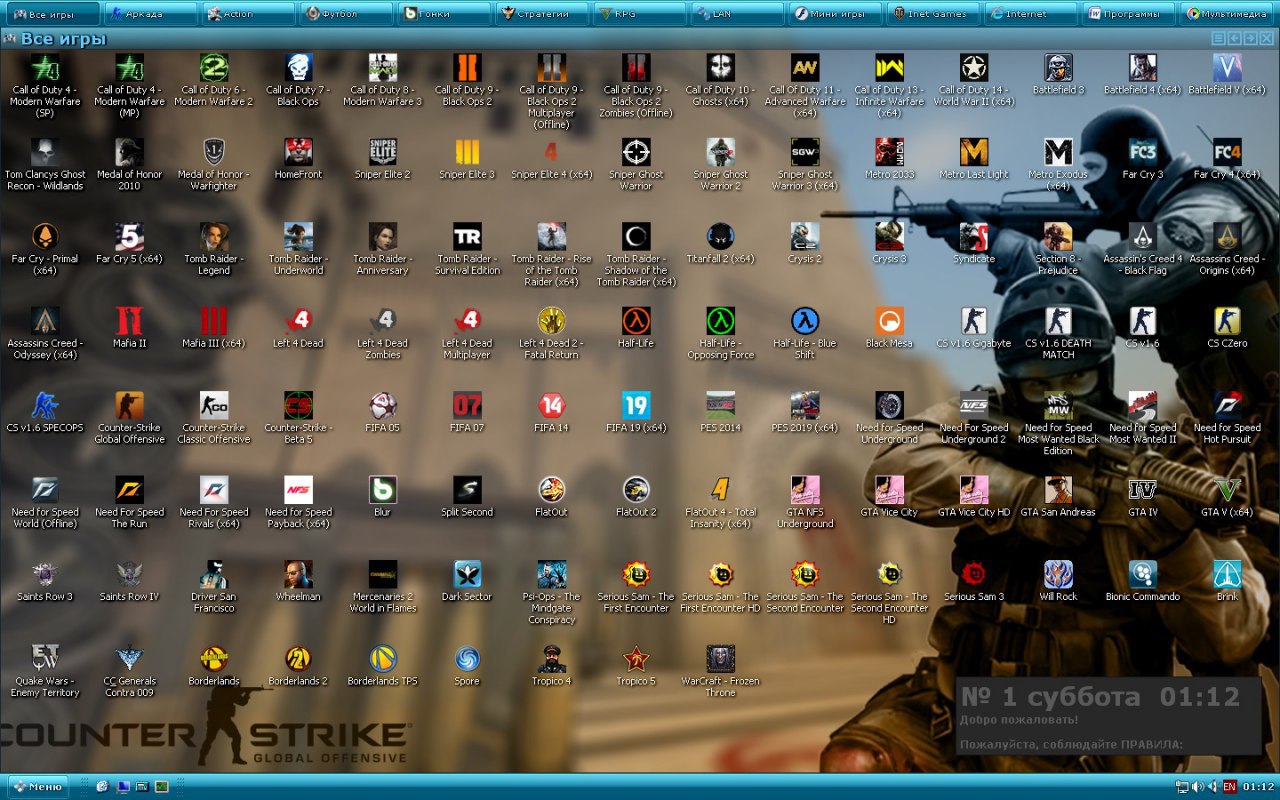Viewport: 1280px width, 800px height.
Task: Select the Все игры tab
Action: pos(51,14)
